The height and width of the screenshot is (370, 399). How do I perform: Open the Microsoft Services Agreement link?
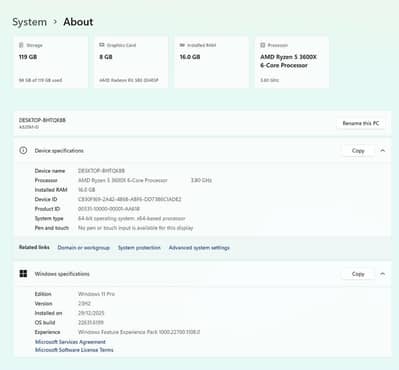[x=70, y=342]
